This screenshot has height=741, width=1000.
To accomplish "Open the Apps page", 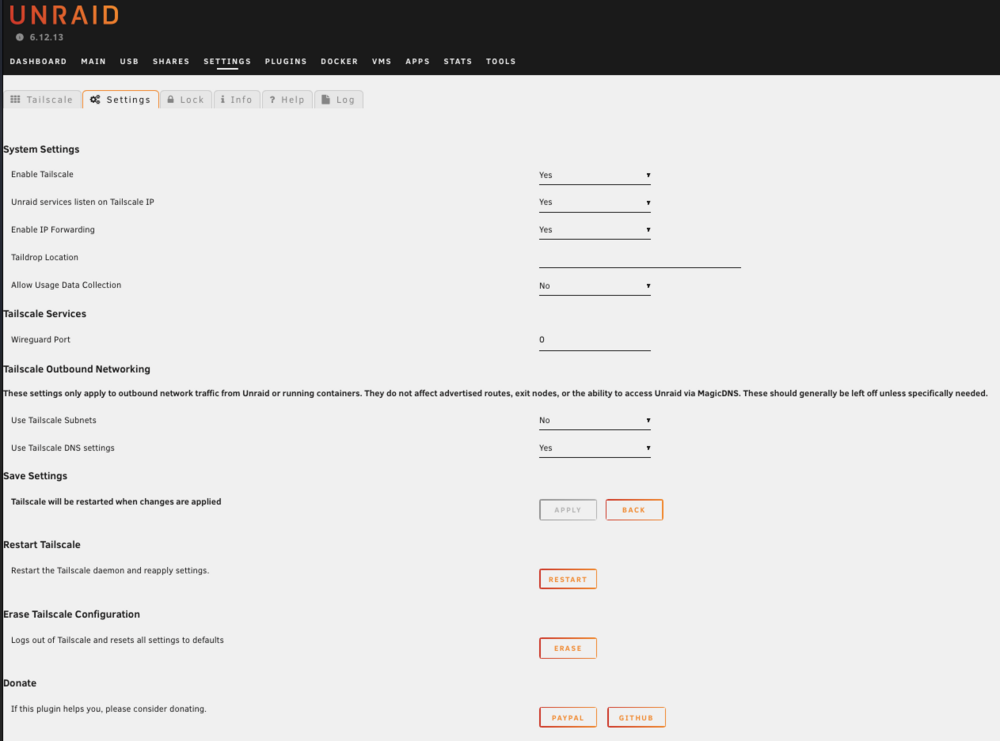I will [x=418, y=61].
